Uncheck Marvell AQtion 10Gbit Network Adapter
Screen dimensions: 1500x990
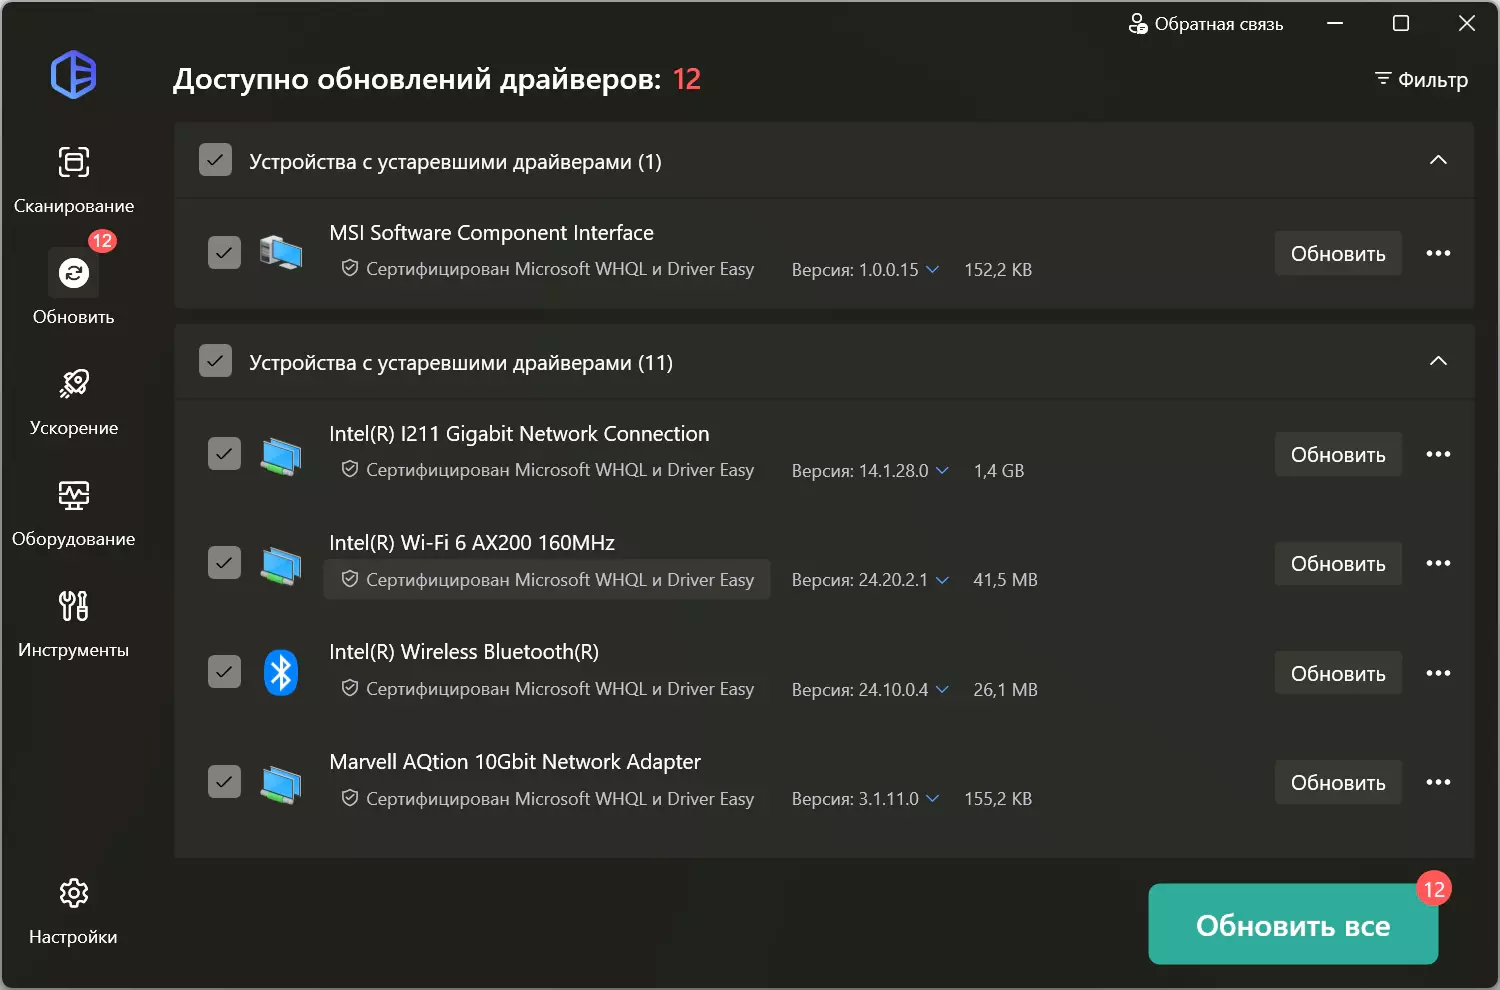click(x=224, y=782)
